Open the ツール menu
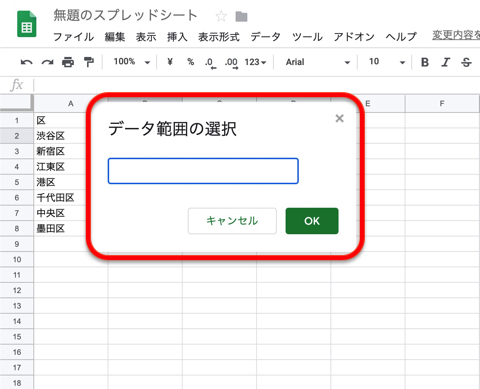 coord(307,37)
